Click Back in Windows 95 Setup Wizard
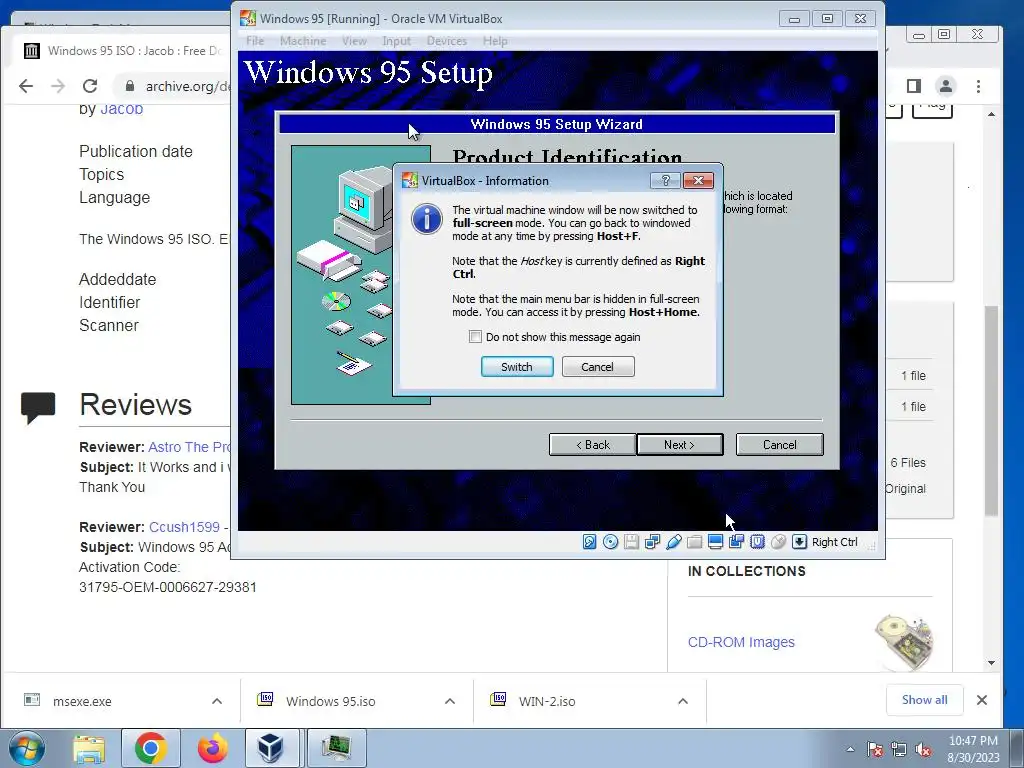Image resolution: width=1024 pixels, height=768 pixels. 592,445
